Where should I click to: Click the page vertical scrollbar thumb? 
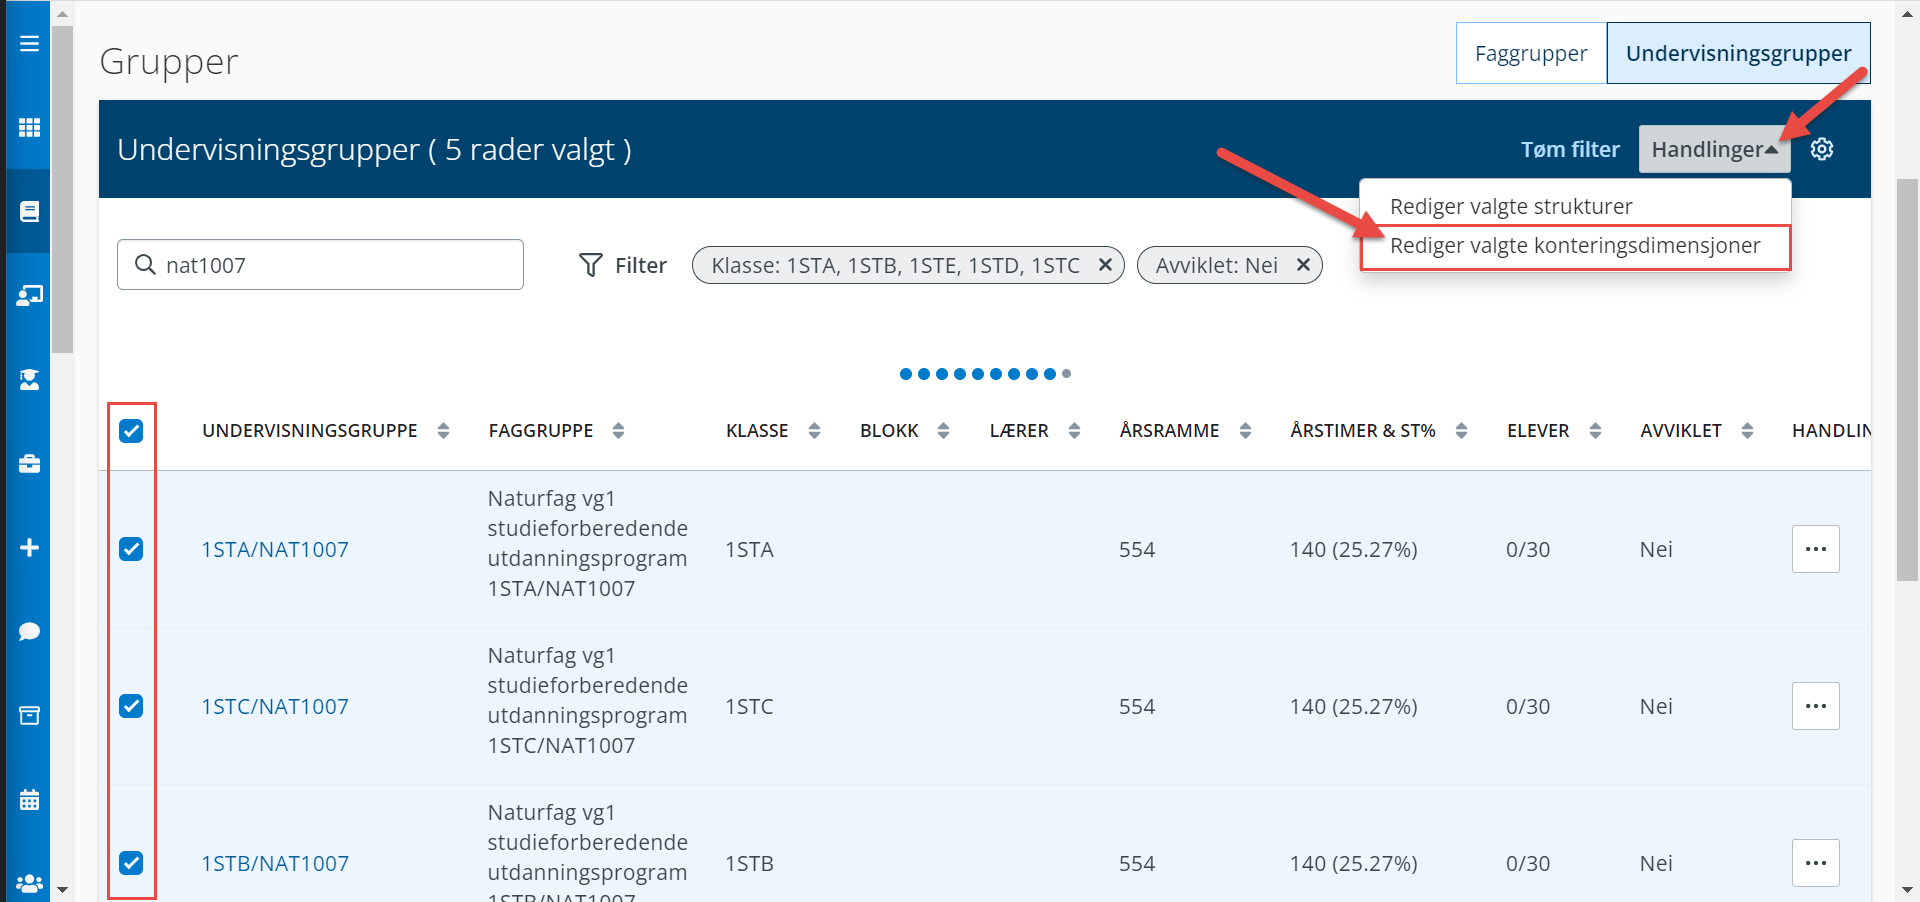[1907, 380]
